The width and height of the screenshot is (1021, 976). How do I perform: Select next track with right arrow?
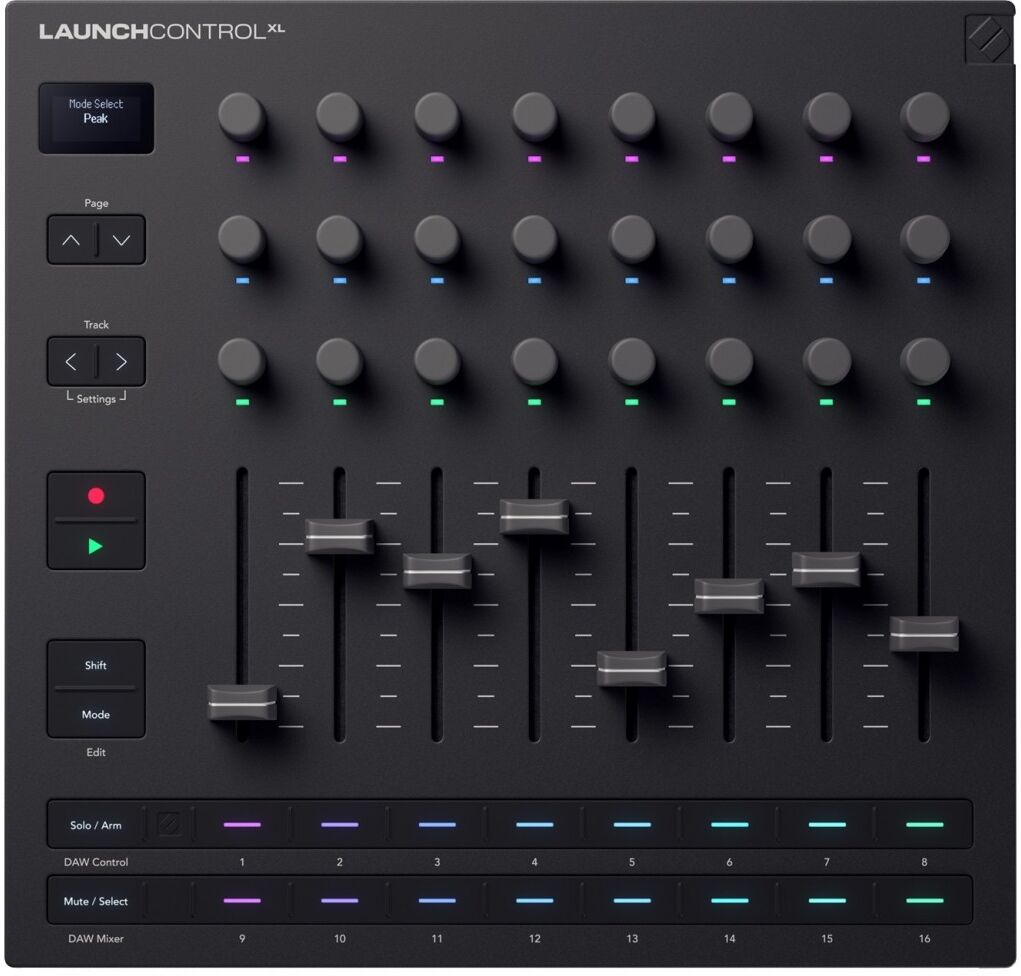(121, 361)
